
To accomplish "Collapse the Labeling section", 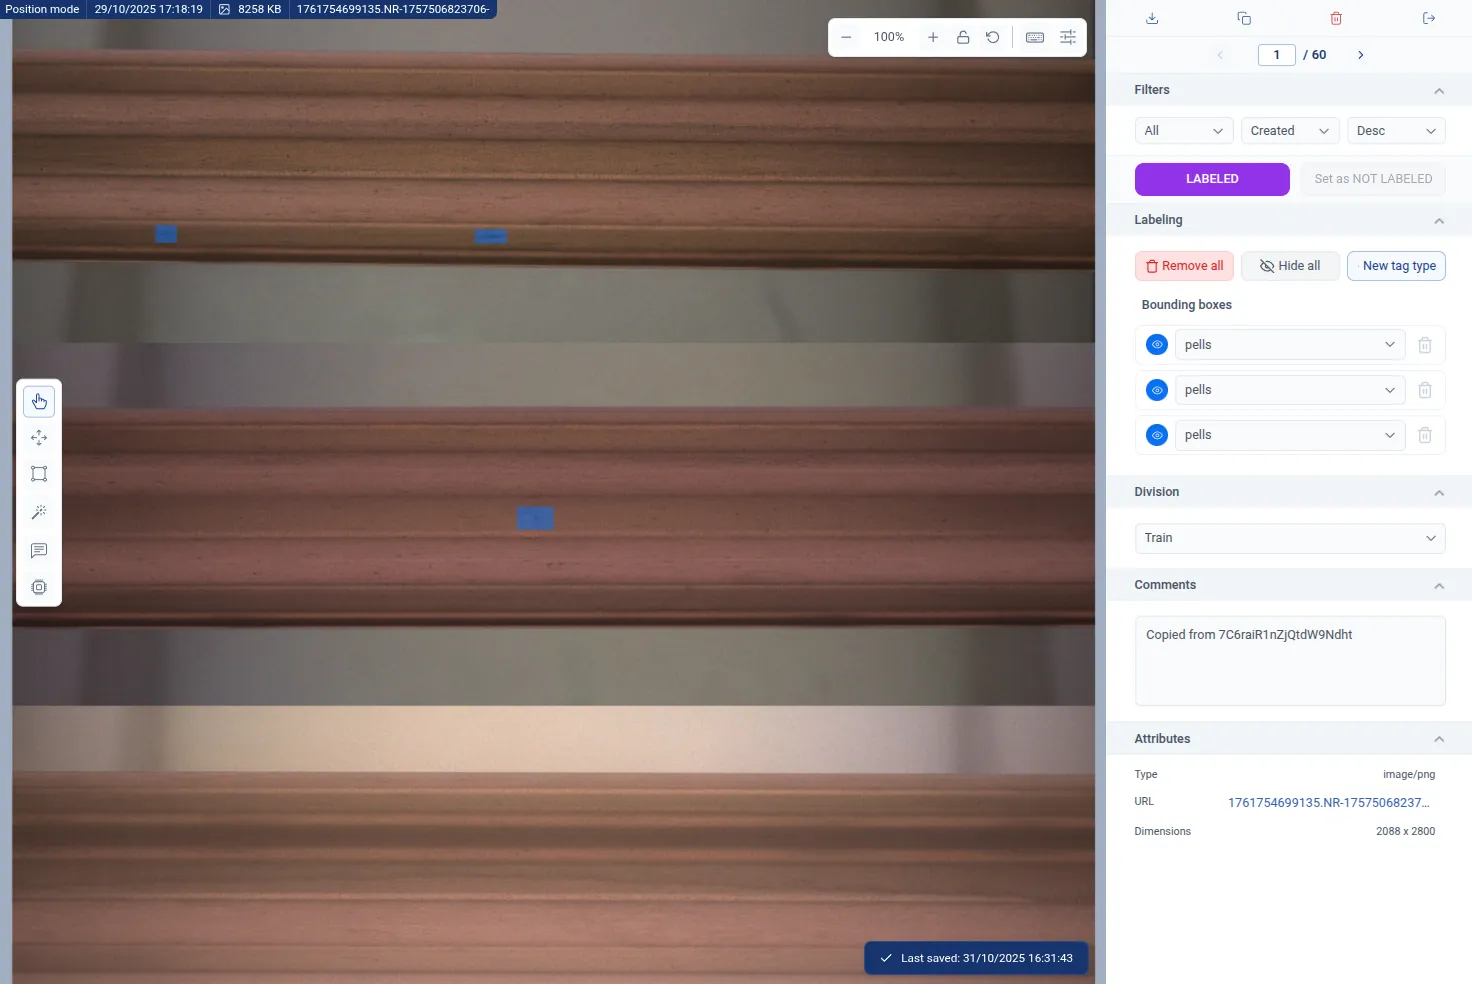I will pos(1439,220).
